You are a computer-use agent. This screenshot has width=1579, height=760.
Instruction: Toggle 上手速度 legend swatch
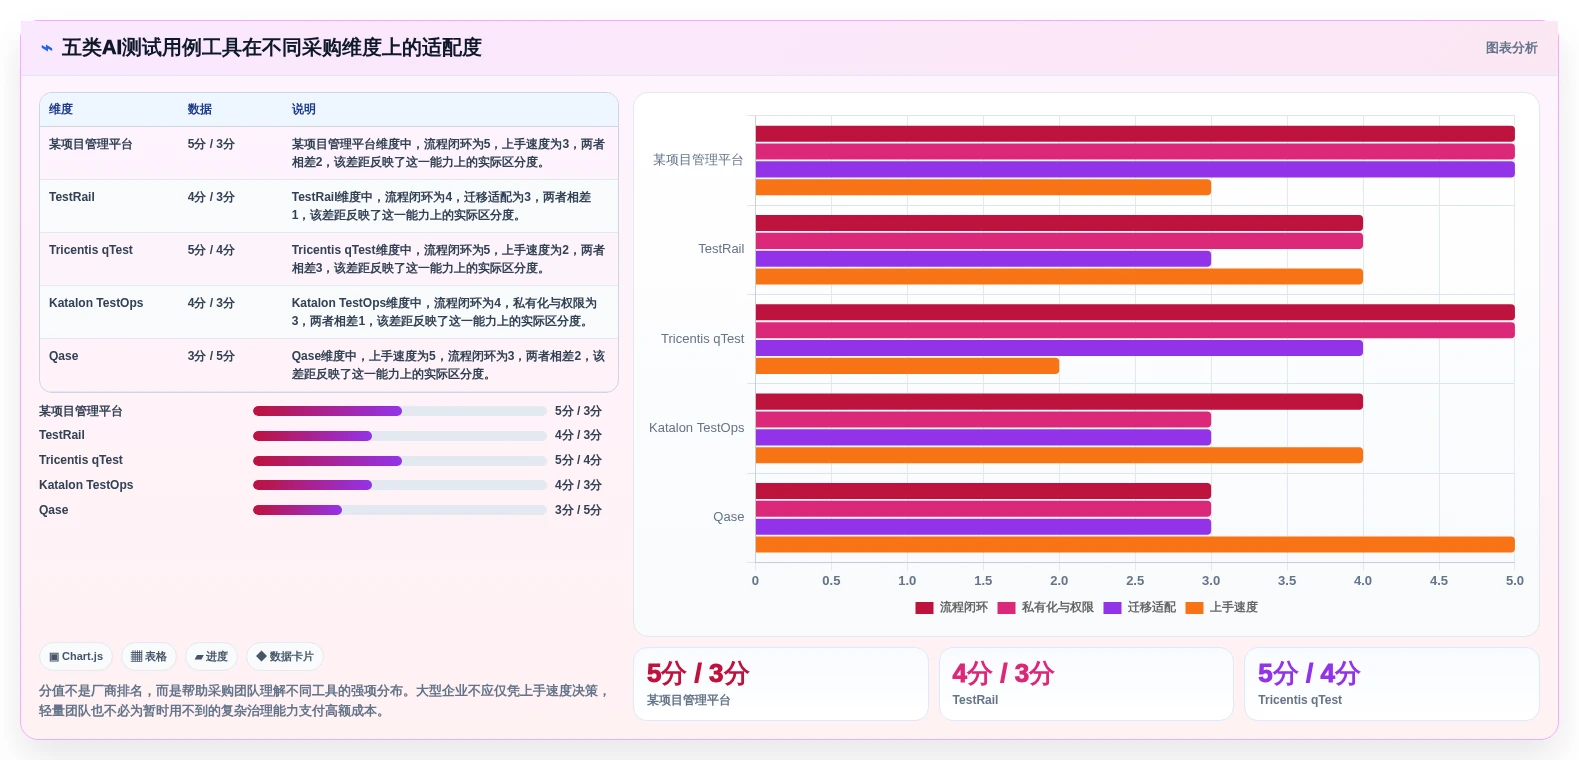(1194, 608)
